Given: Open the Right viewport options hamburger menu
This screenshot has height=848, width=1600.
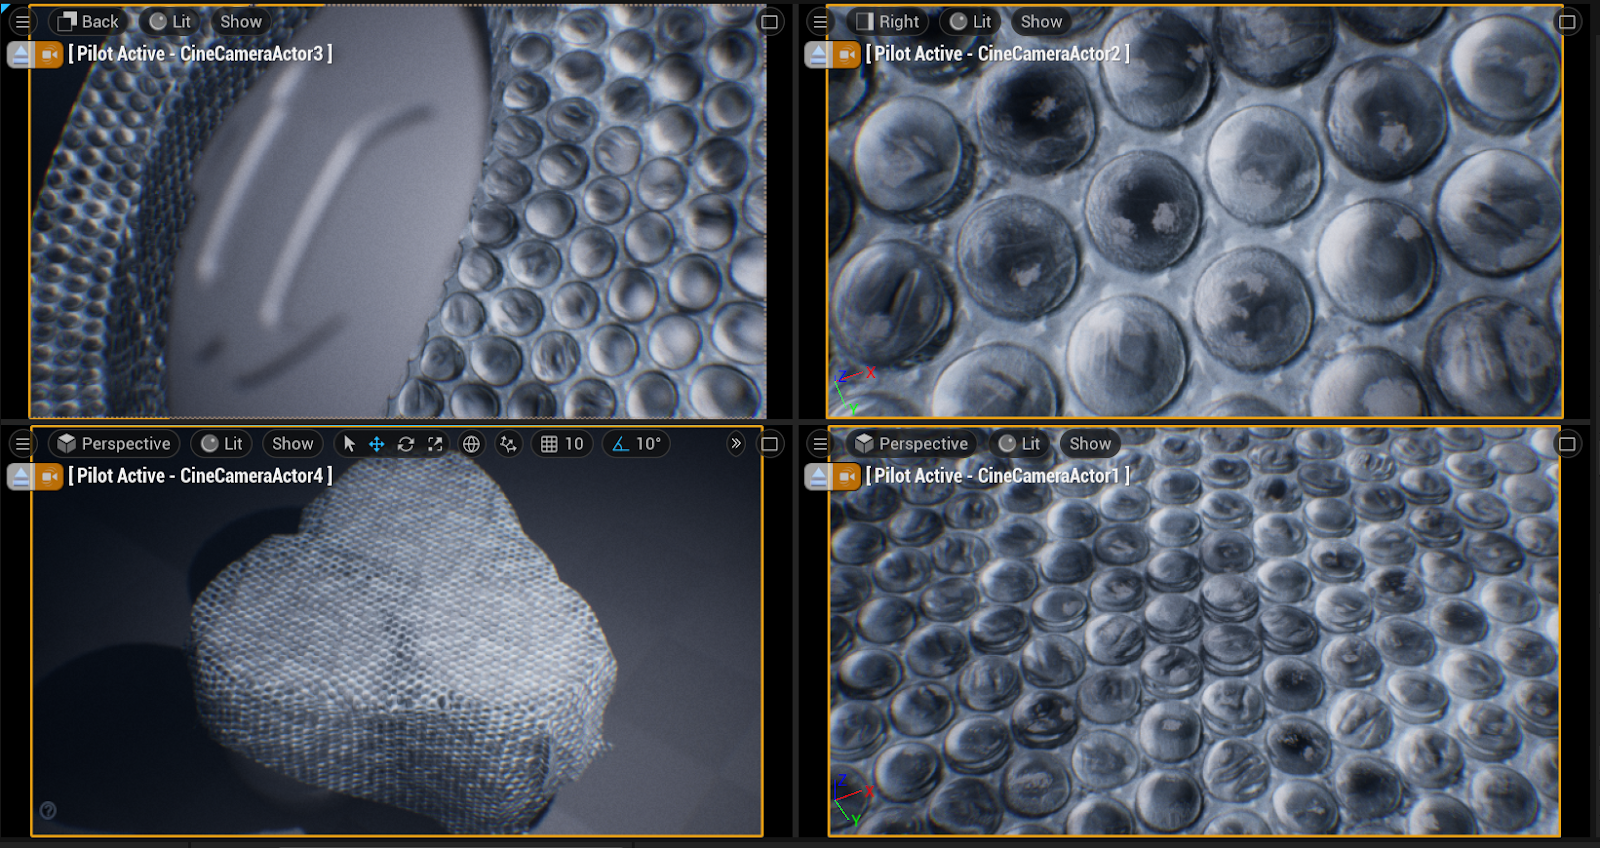Looking at the screenshot, I should click(820, 21).
